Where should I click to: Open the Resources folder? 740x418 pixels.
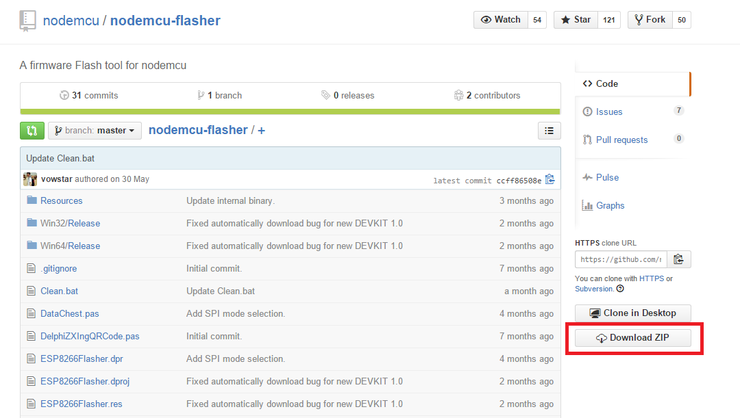[61, 201]
